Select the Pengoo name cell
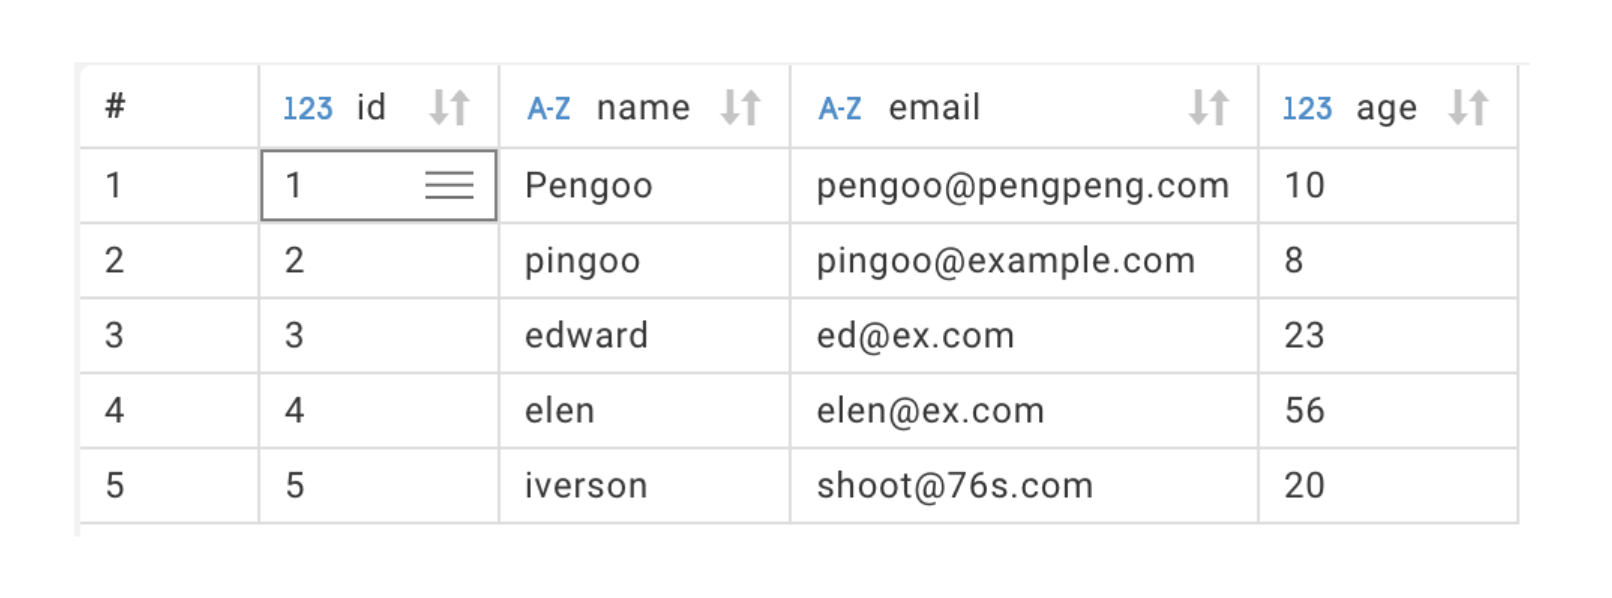Image resolution: width=1612 pixels, height=598 pixels. pos(589,186)
